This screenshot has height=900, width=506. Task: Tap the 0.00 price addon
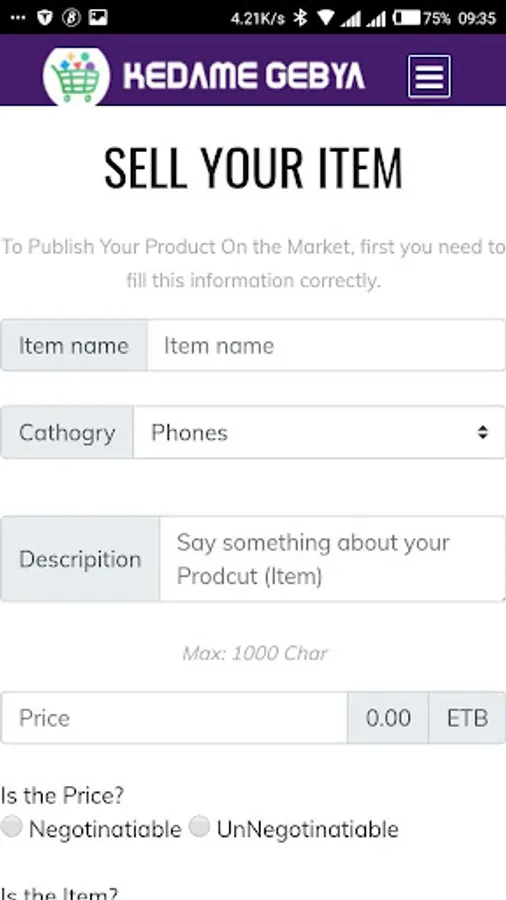(388, 717)
